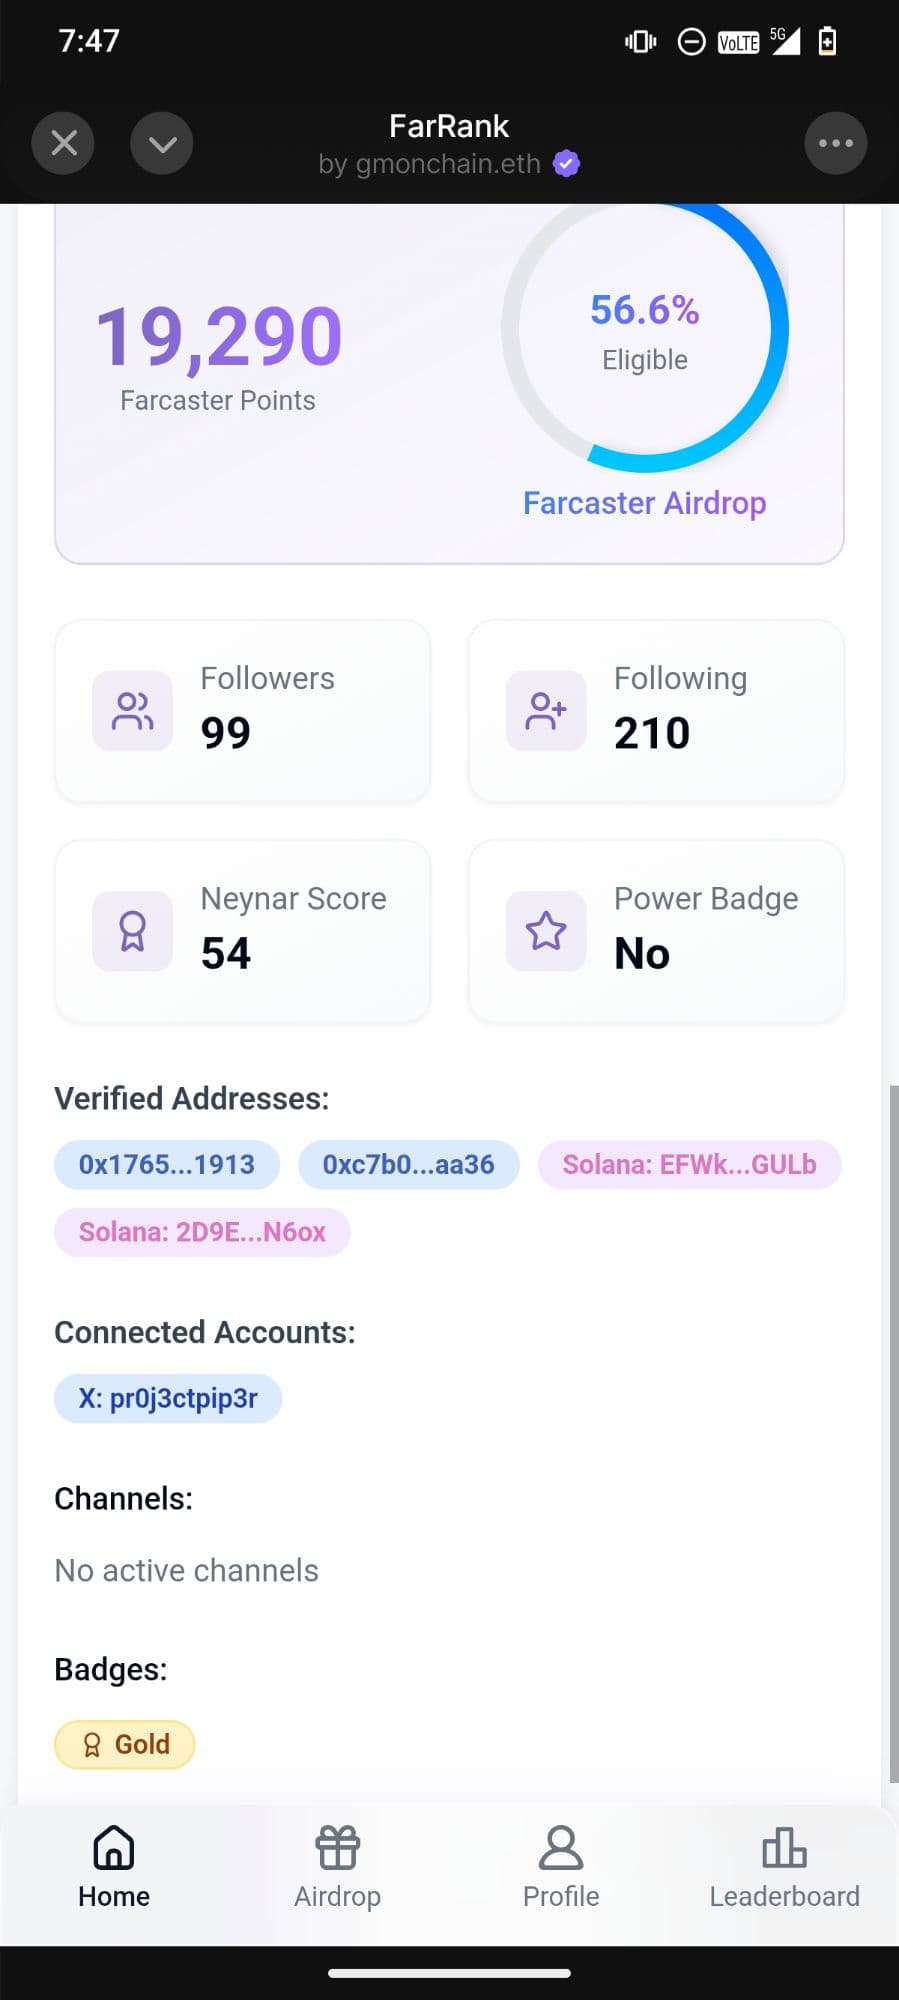Tap the Neynar Score ribbon icon

(132, 931)
